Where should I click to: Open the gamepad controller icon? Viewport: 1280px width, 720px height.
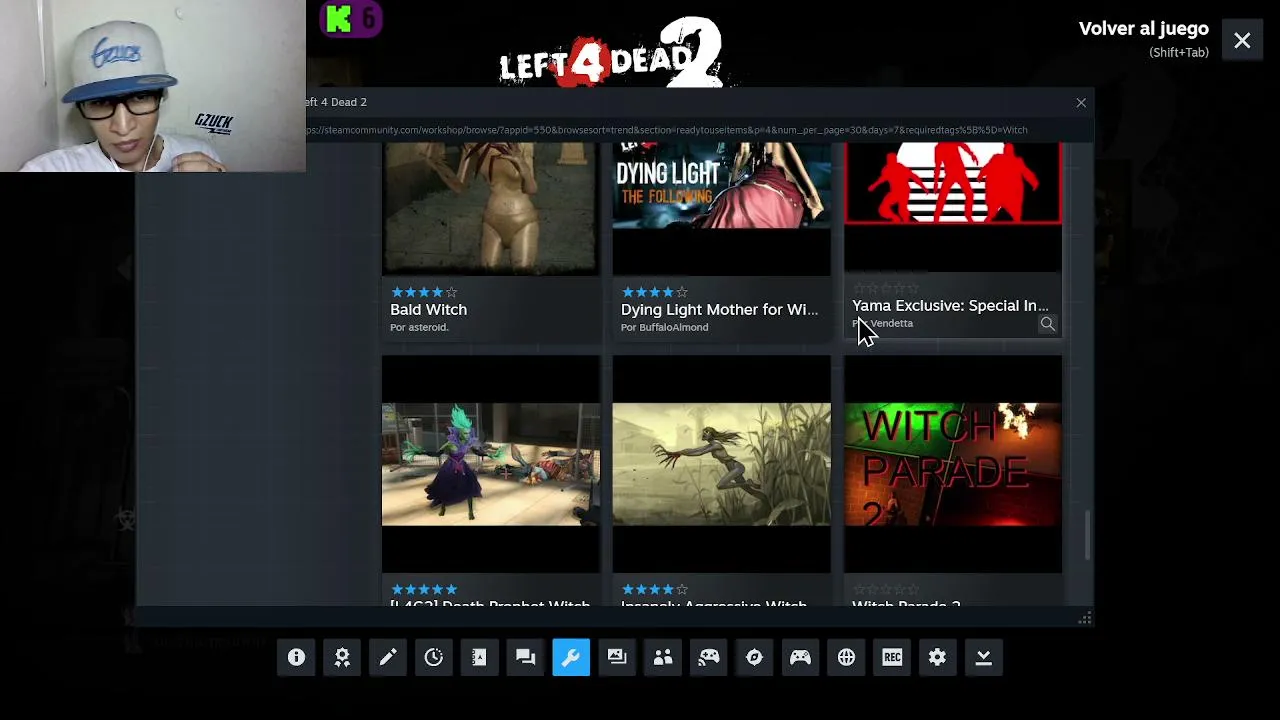click(800, 657)
